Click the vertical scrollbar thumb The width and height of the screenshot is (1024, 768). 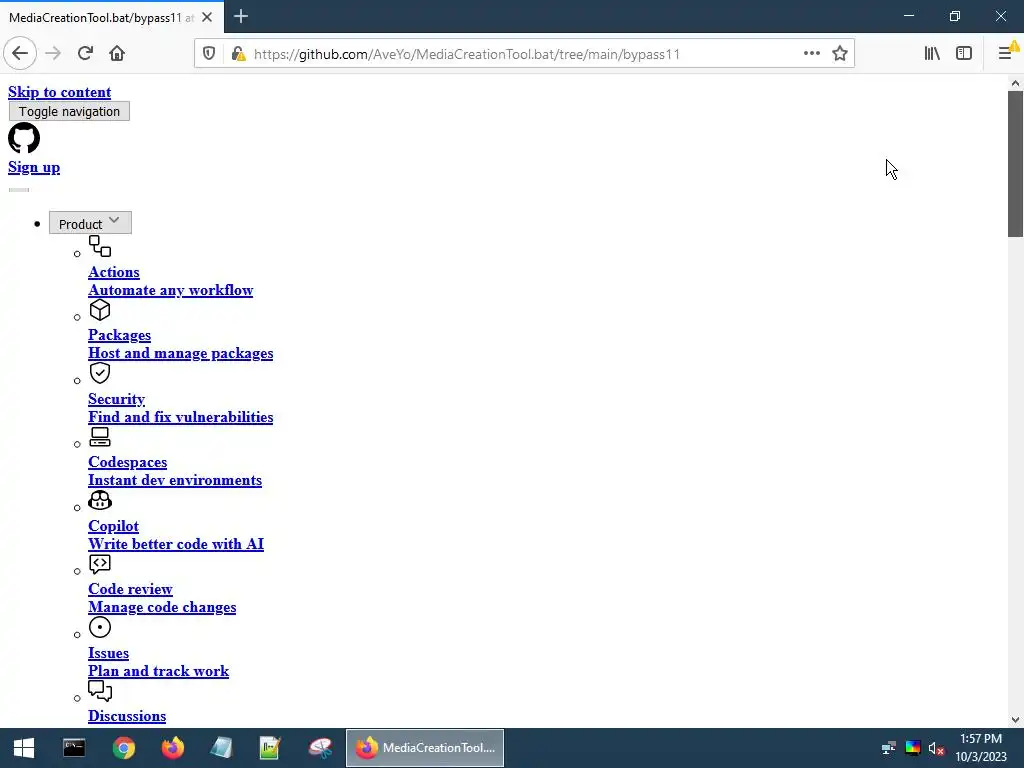[x=1015, y=164]
